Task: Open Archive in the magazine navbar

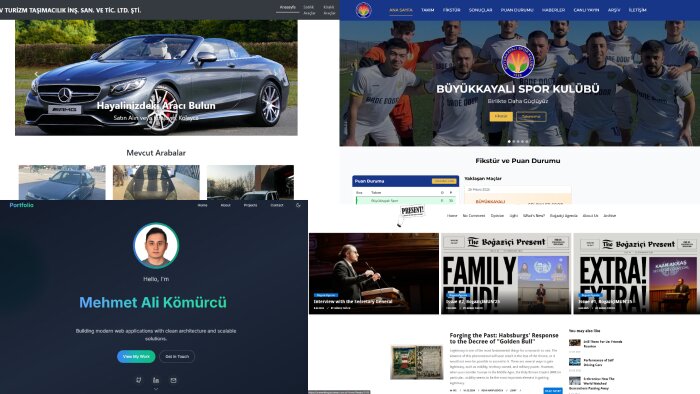Action: click(609, 216)
